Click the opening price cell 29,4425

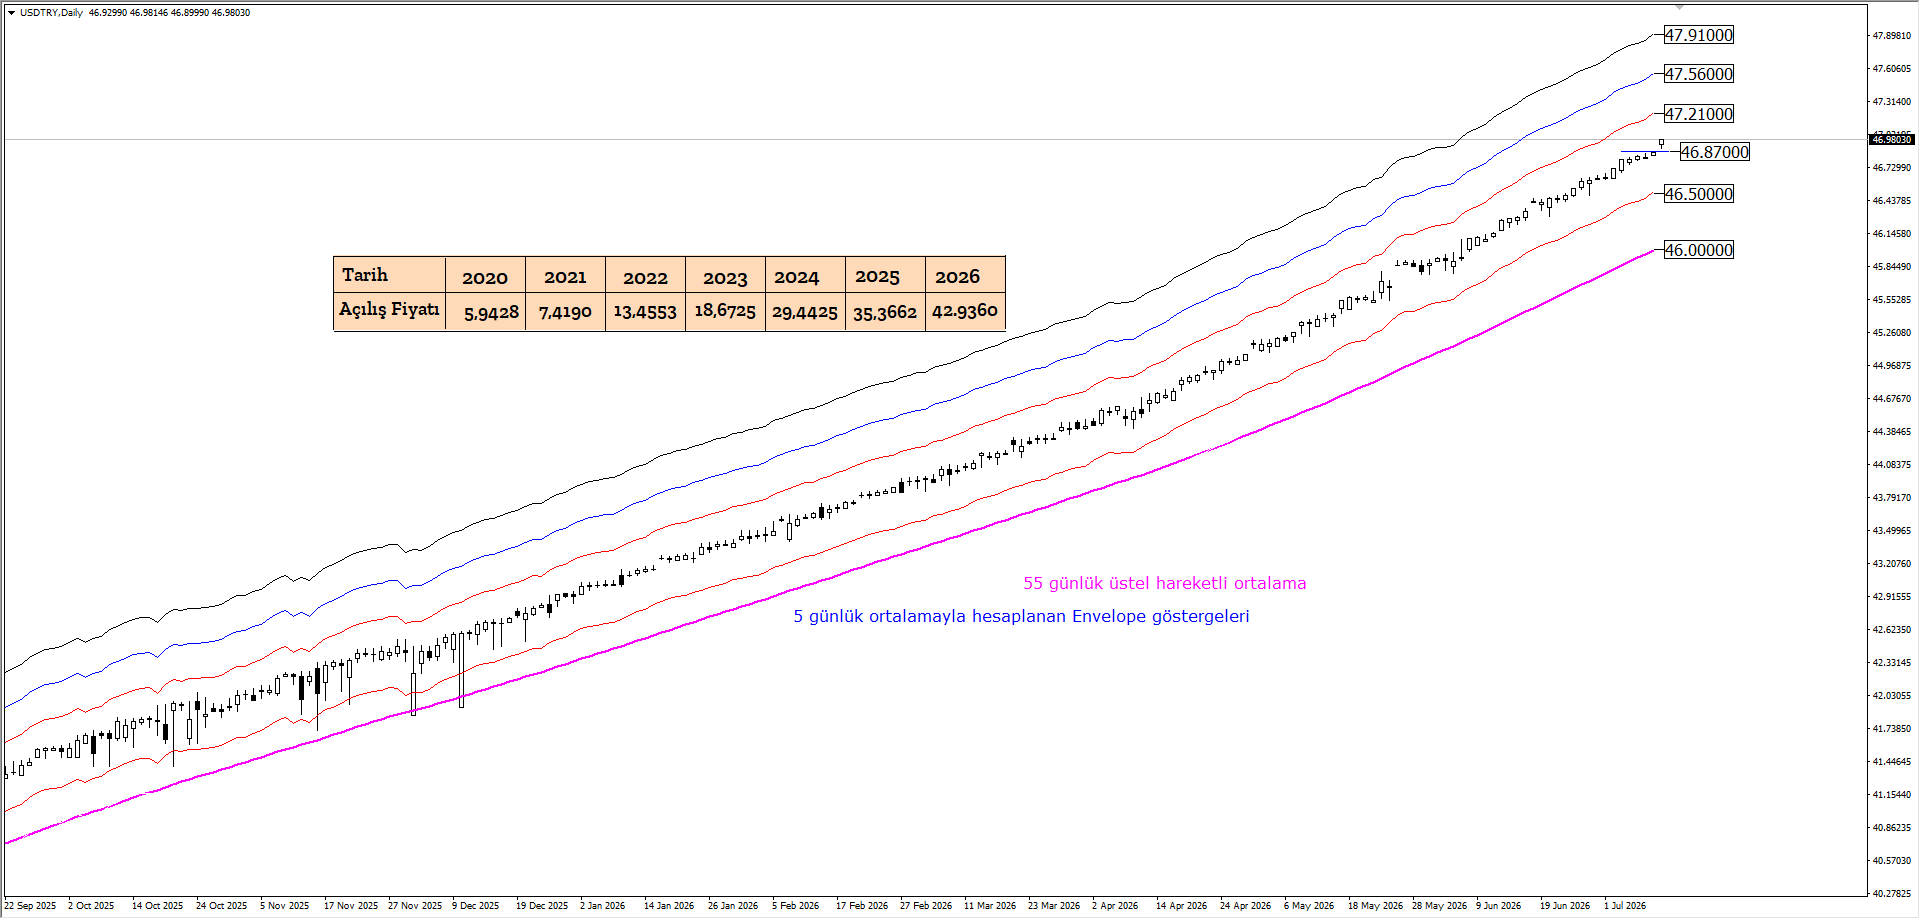(805, 312)
